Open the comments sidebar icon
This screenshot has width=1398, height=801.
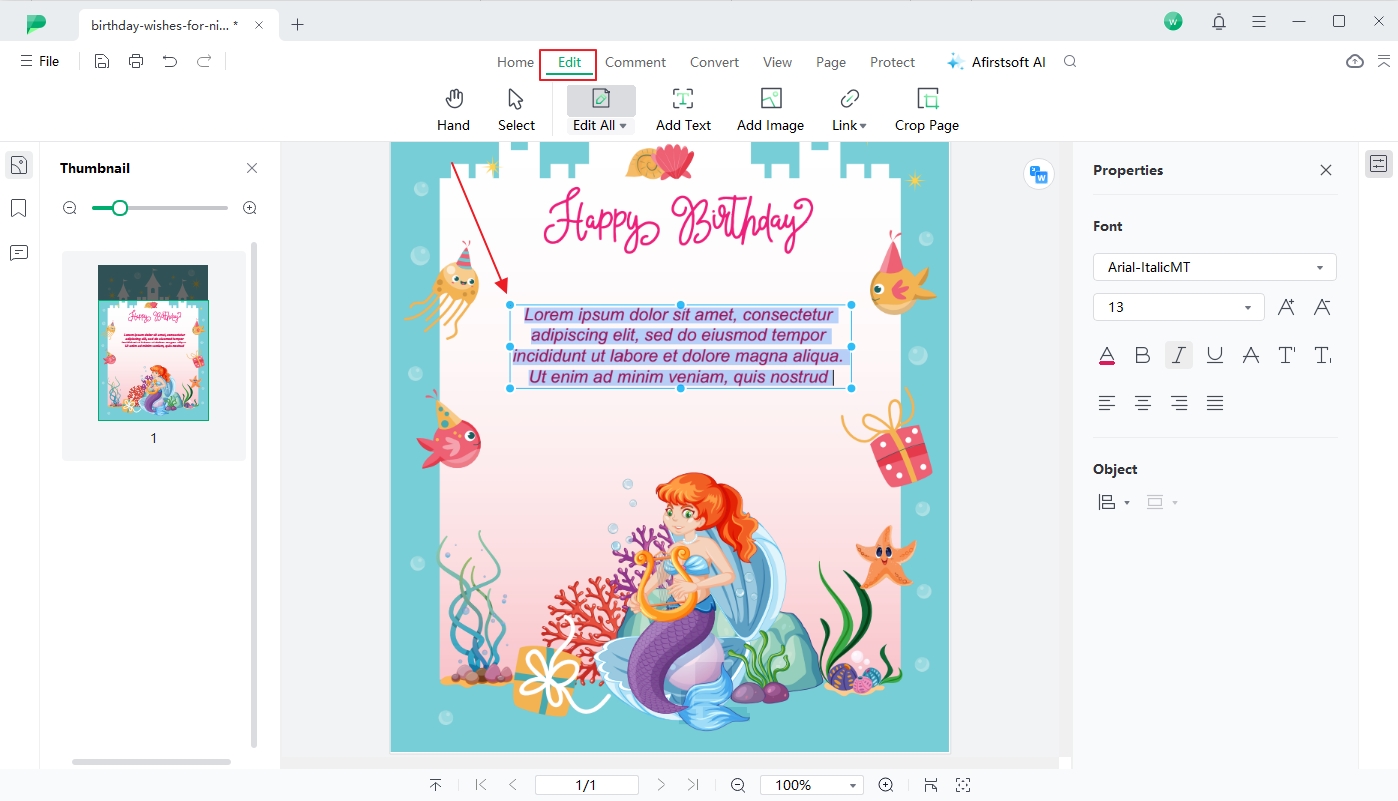tap(19, 253)
